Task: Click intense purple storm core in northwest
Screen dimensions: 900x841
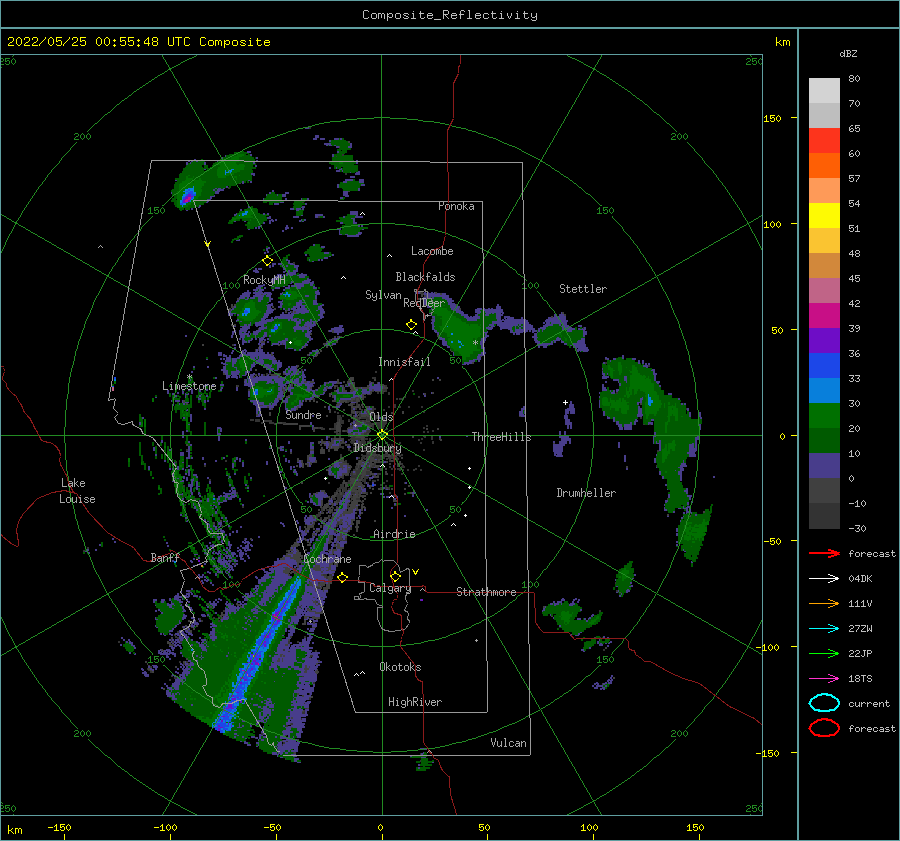Action: (x=187, y=197)
